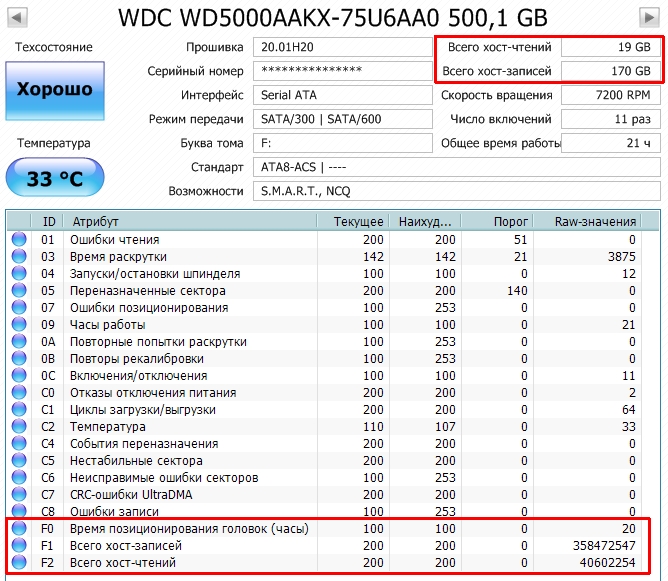Select the Ошибки записи attribute text
Viewport: 668px width, 581px height.
[114, 511]
